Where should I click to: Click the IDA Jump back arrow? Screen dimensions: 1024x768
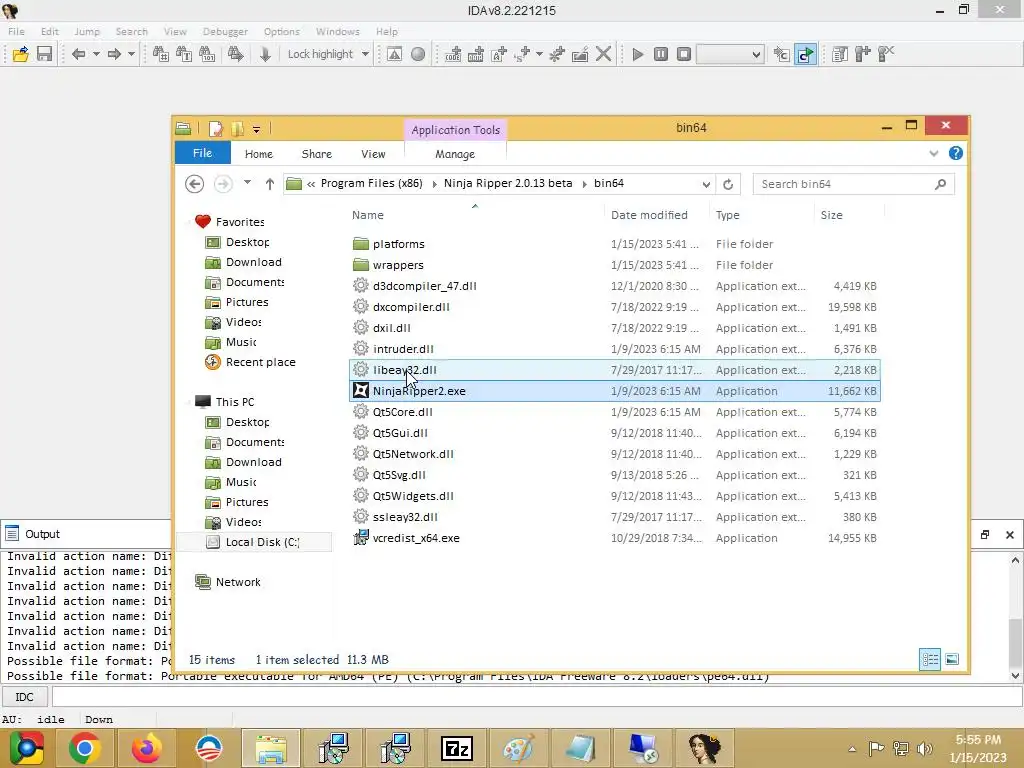tap(78, 54)
